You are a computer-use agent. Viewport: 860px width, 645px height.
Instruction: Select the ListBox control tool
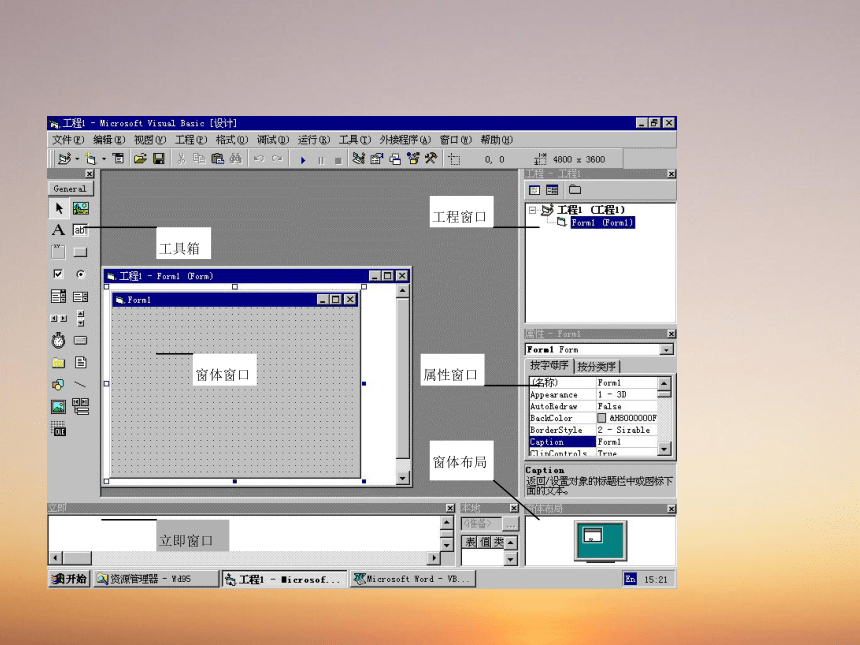pos(81,296)
